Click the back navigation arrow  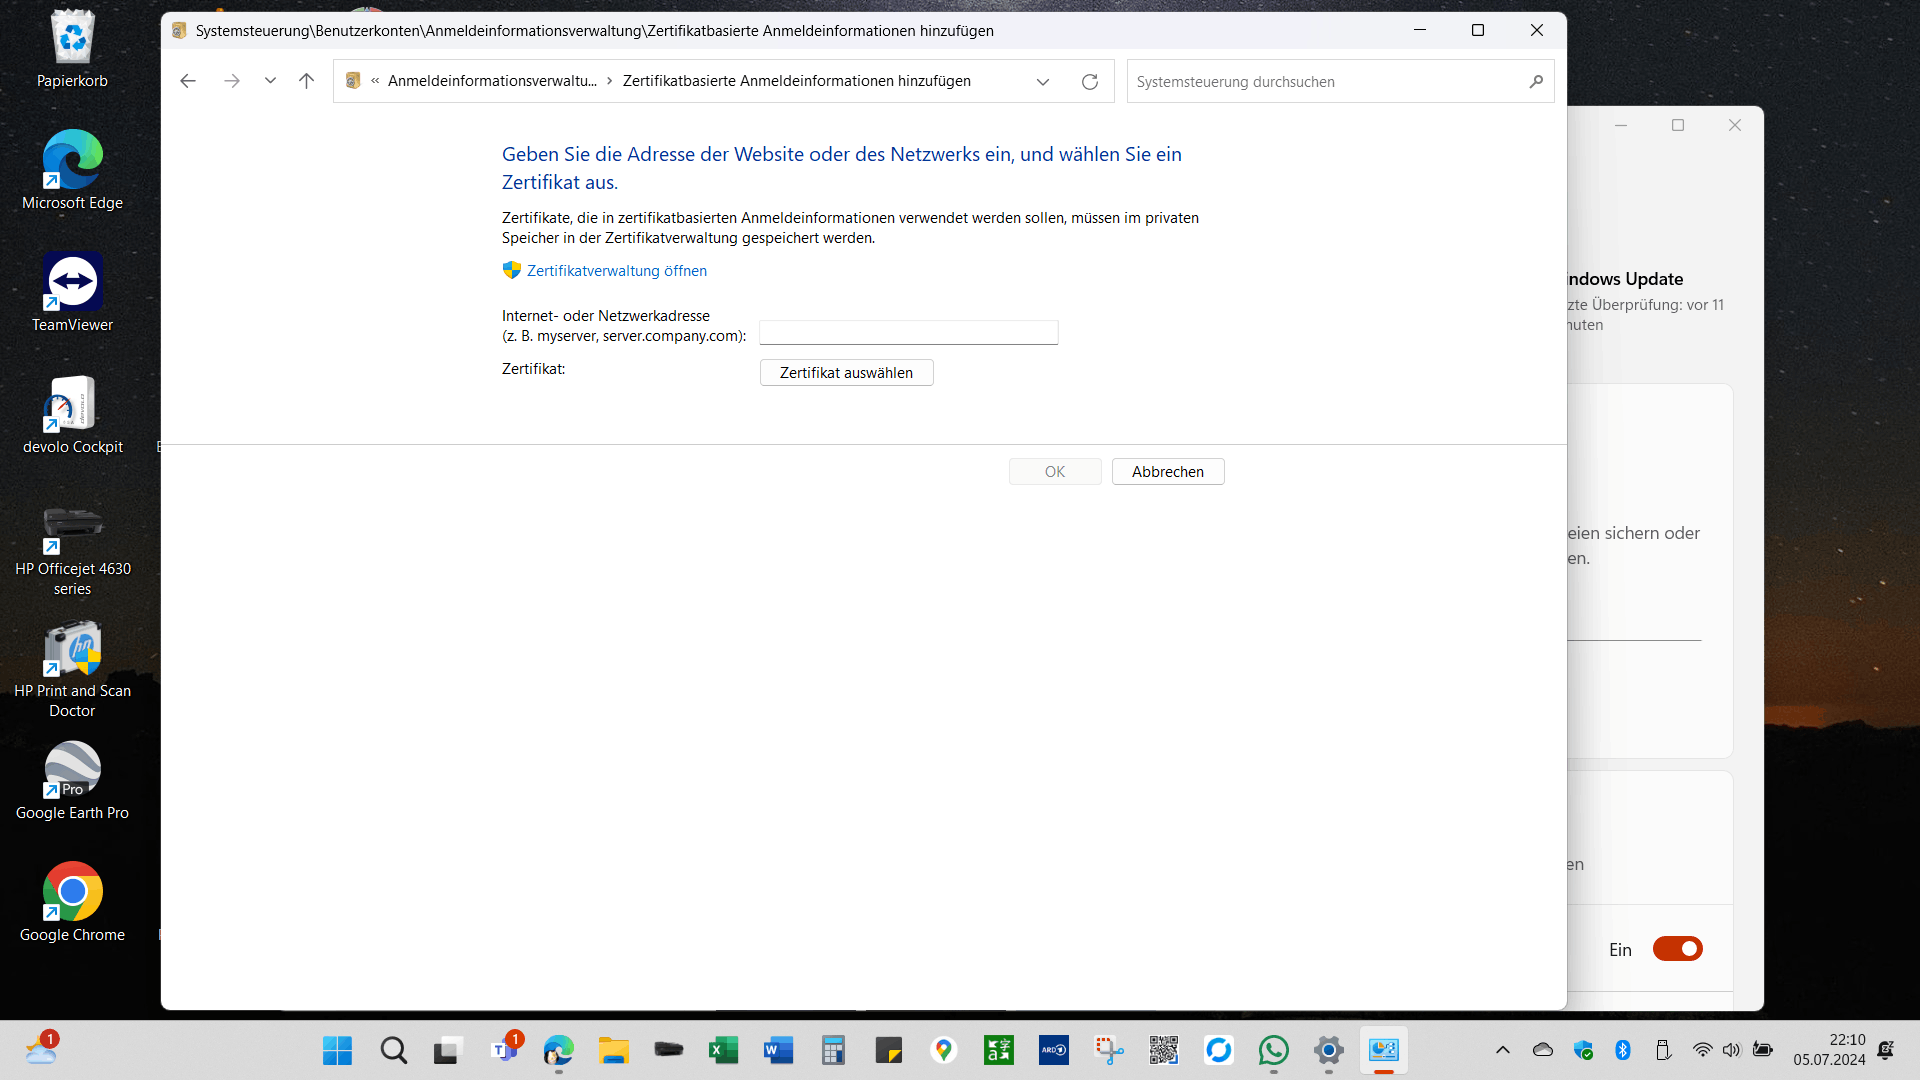188,81
